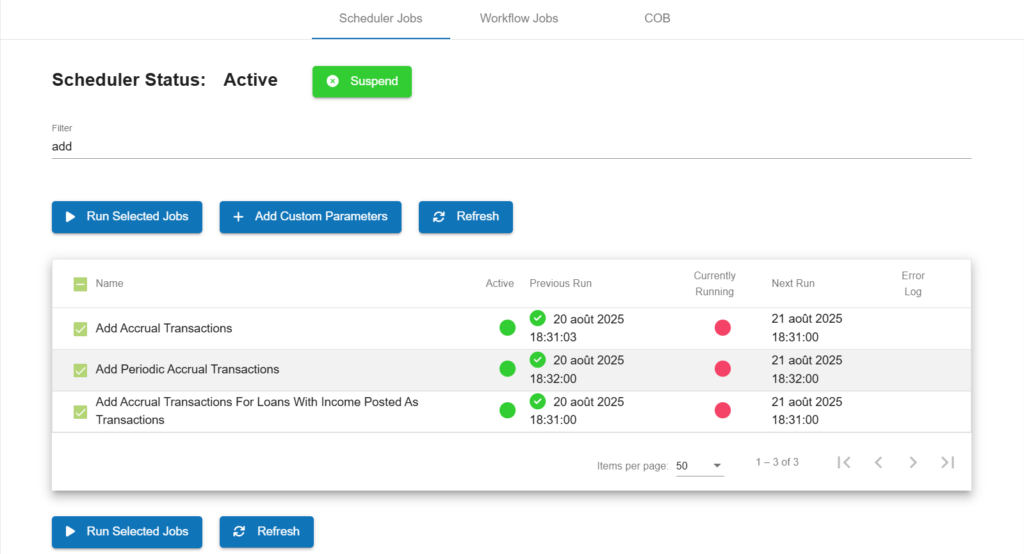Click the Active column header
The height and width of the screenshot is (554, 1024).
pos(500,284)
